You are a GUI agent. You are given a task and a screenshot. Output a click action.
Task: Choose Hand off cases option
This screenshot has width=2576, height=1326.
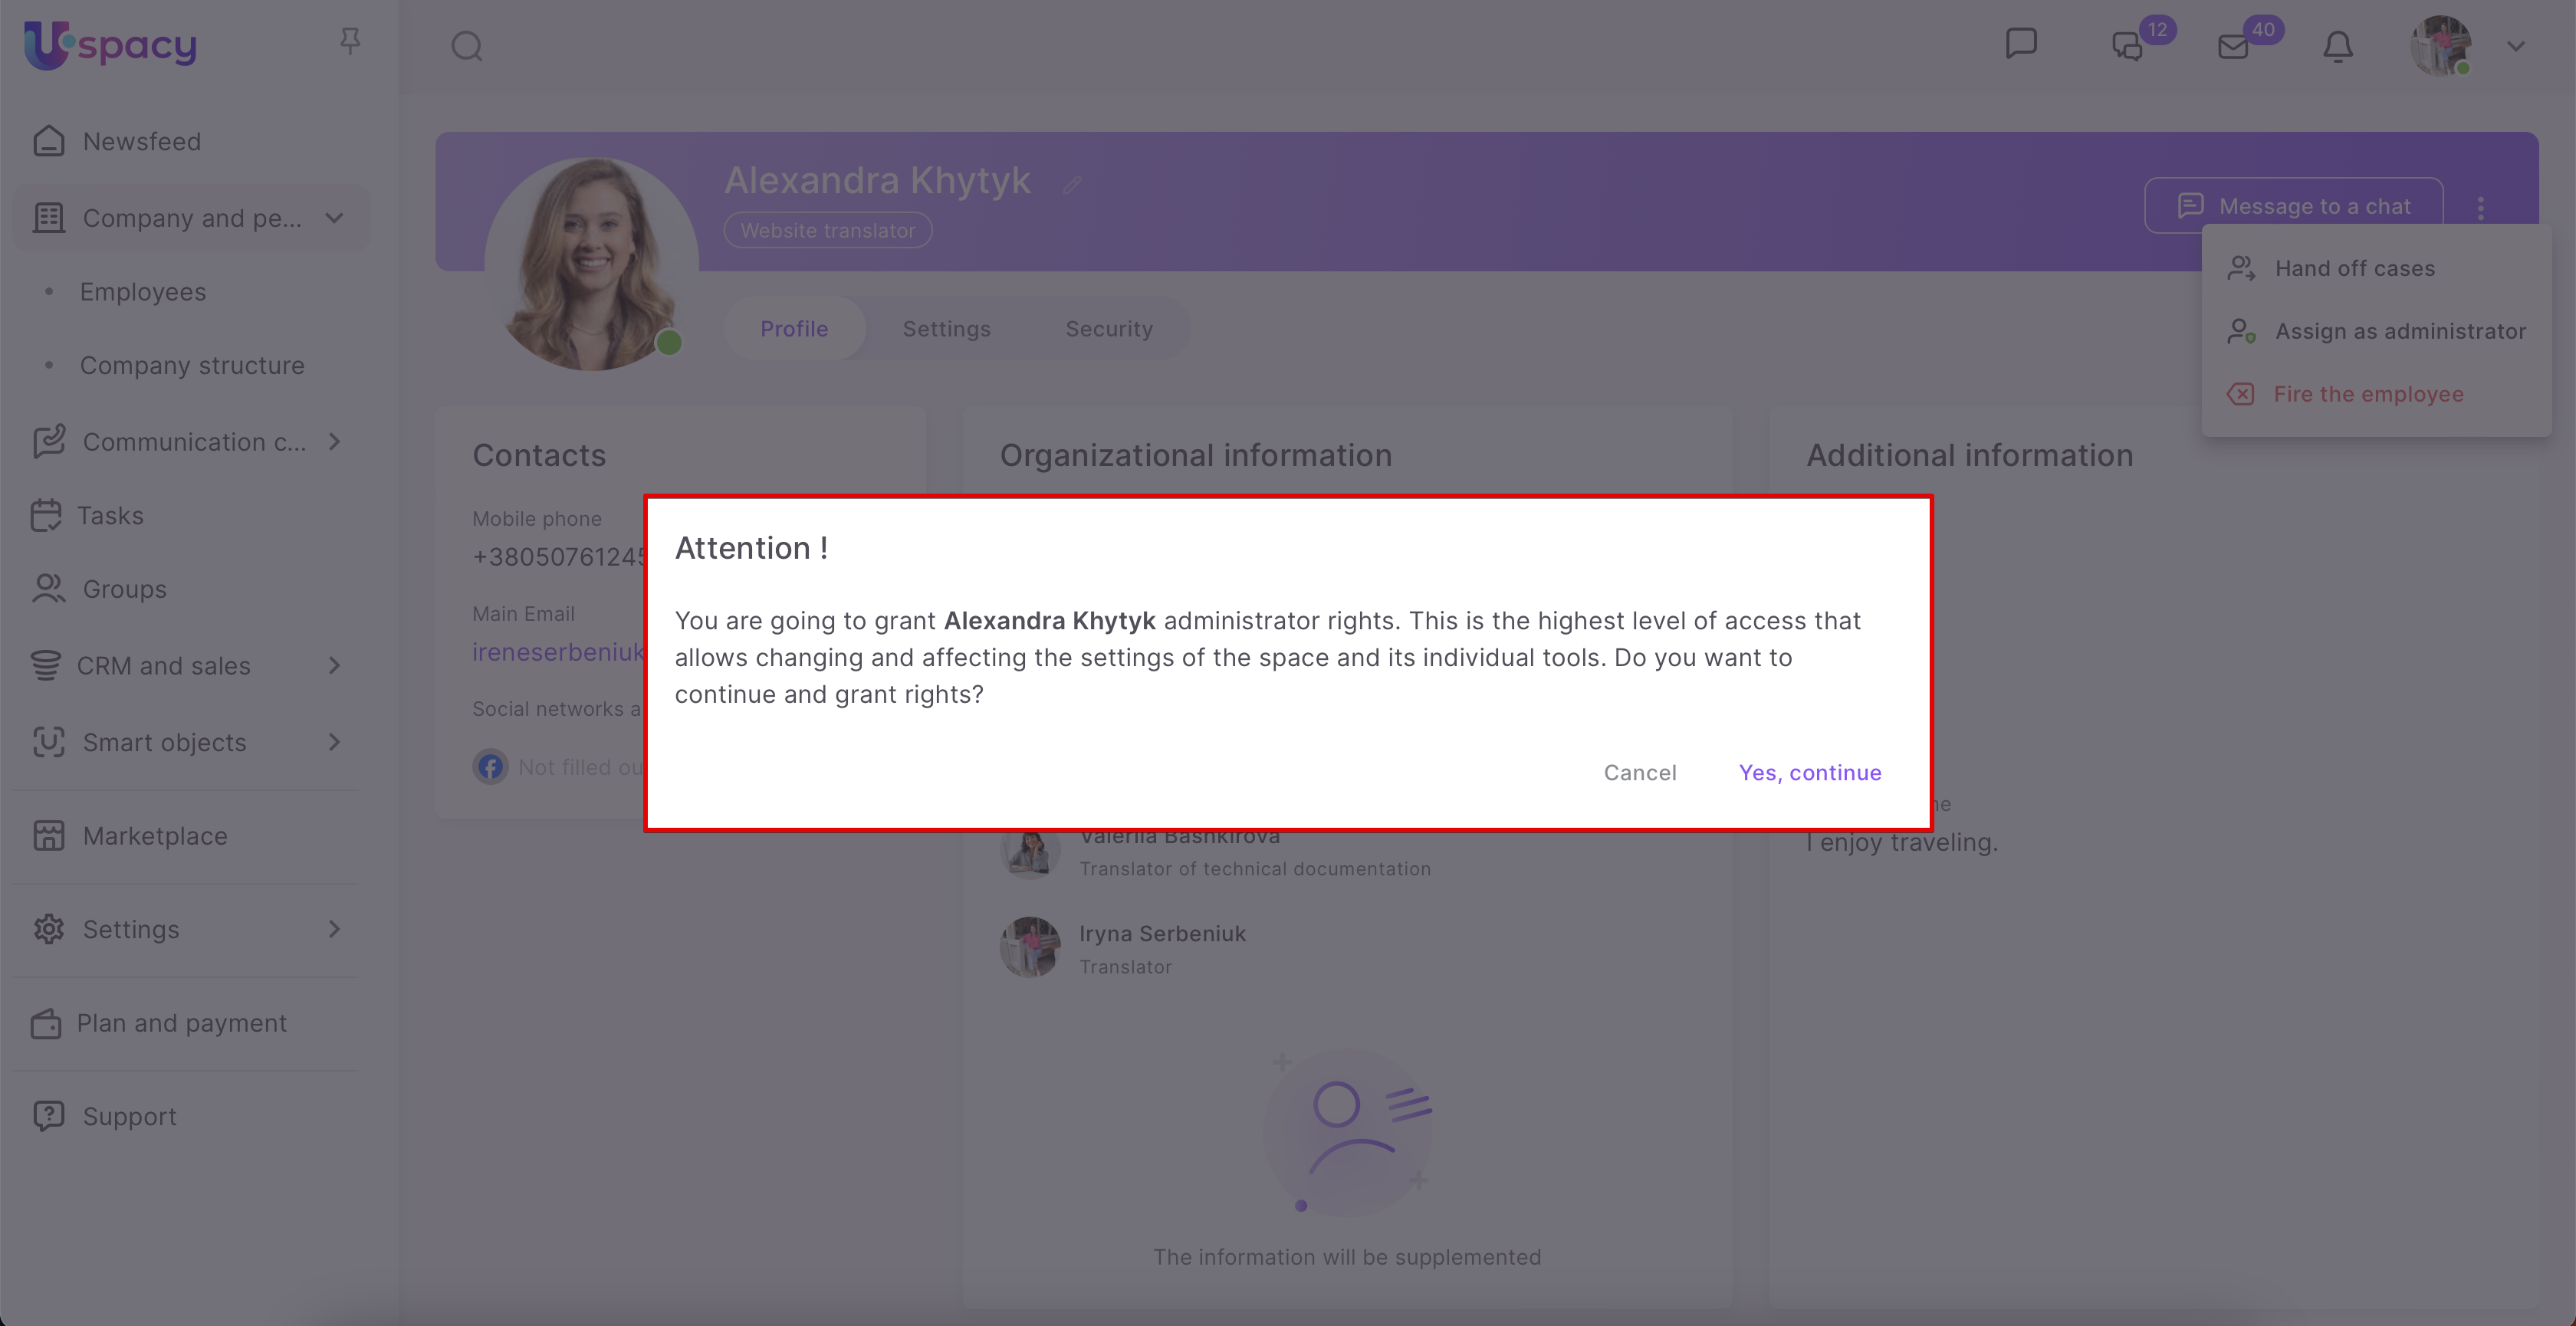tap(2354, 268)
